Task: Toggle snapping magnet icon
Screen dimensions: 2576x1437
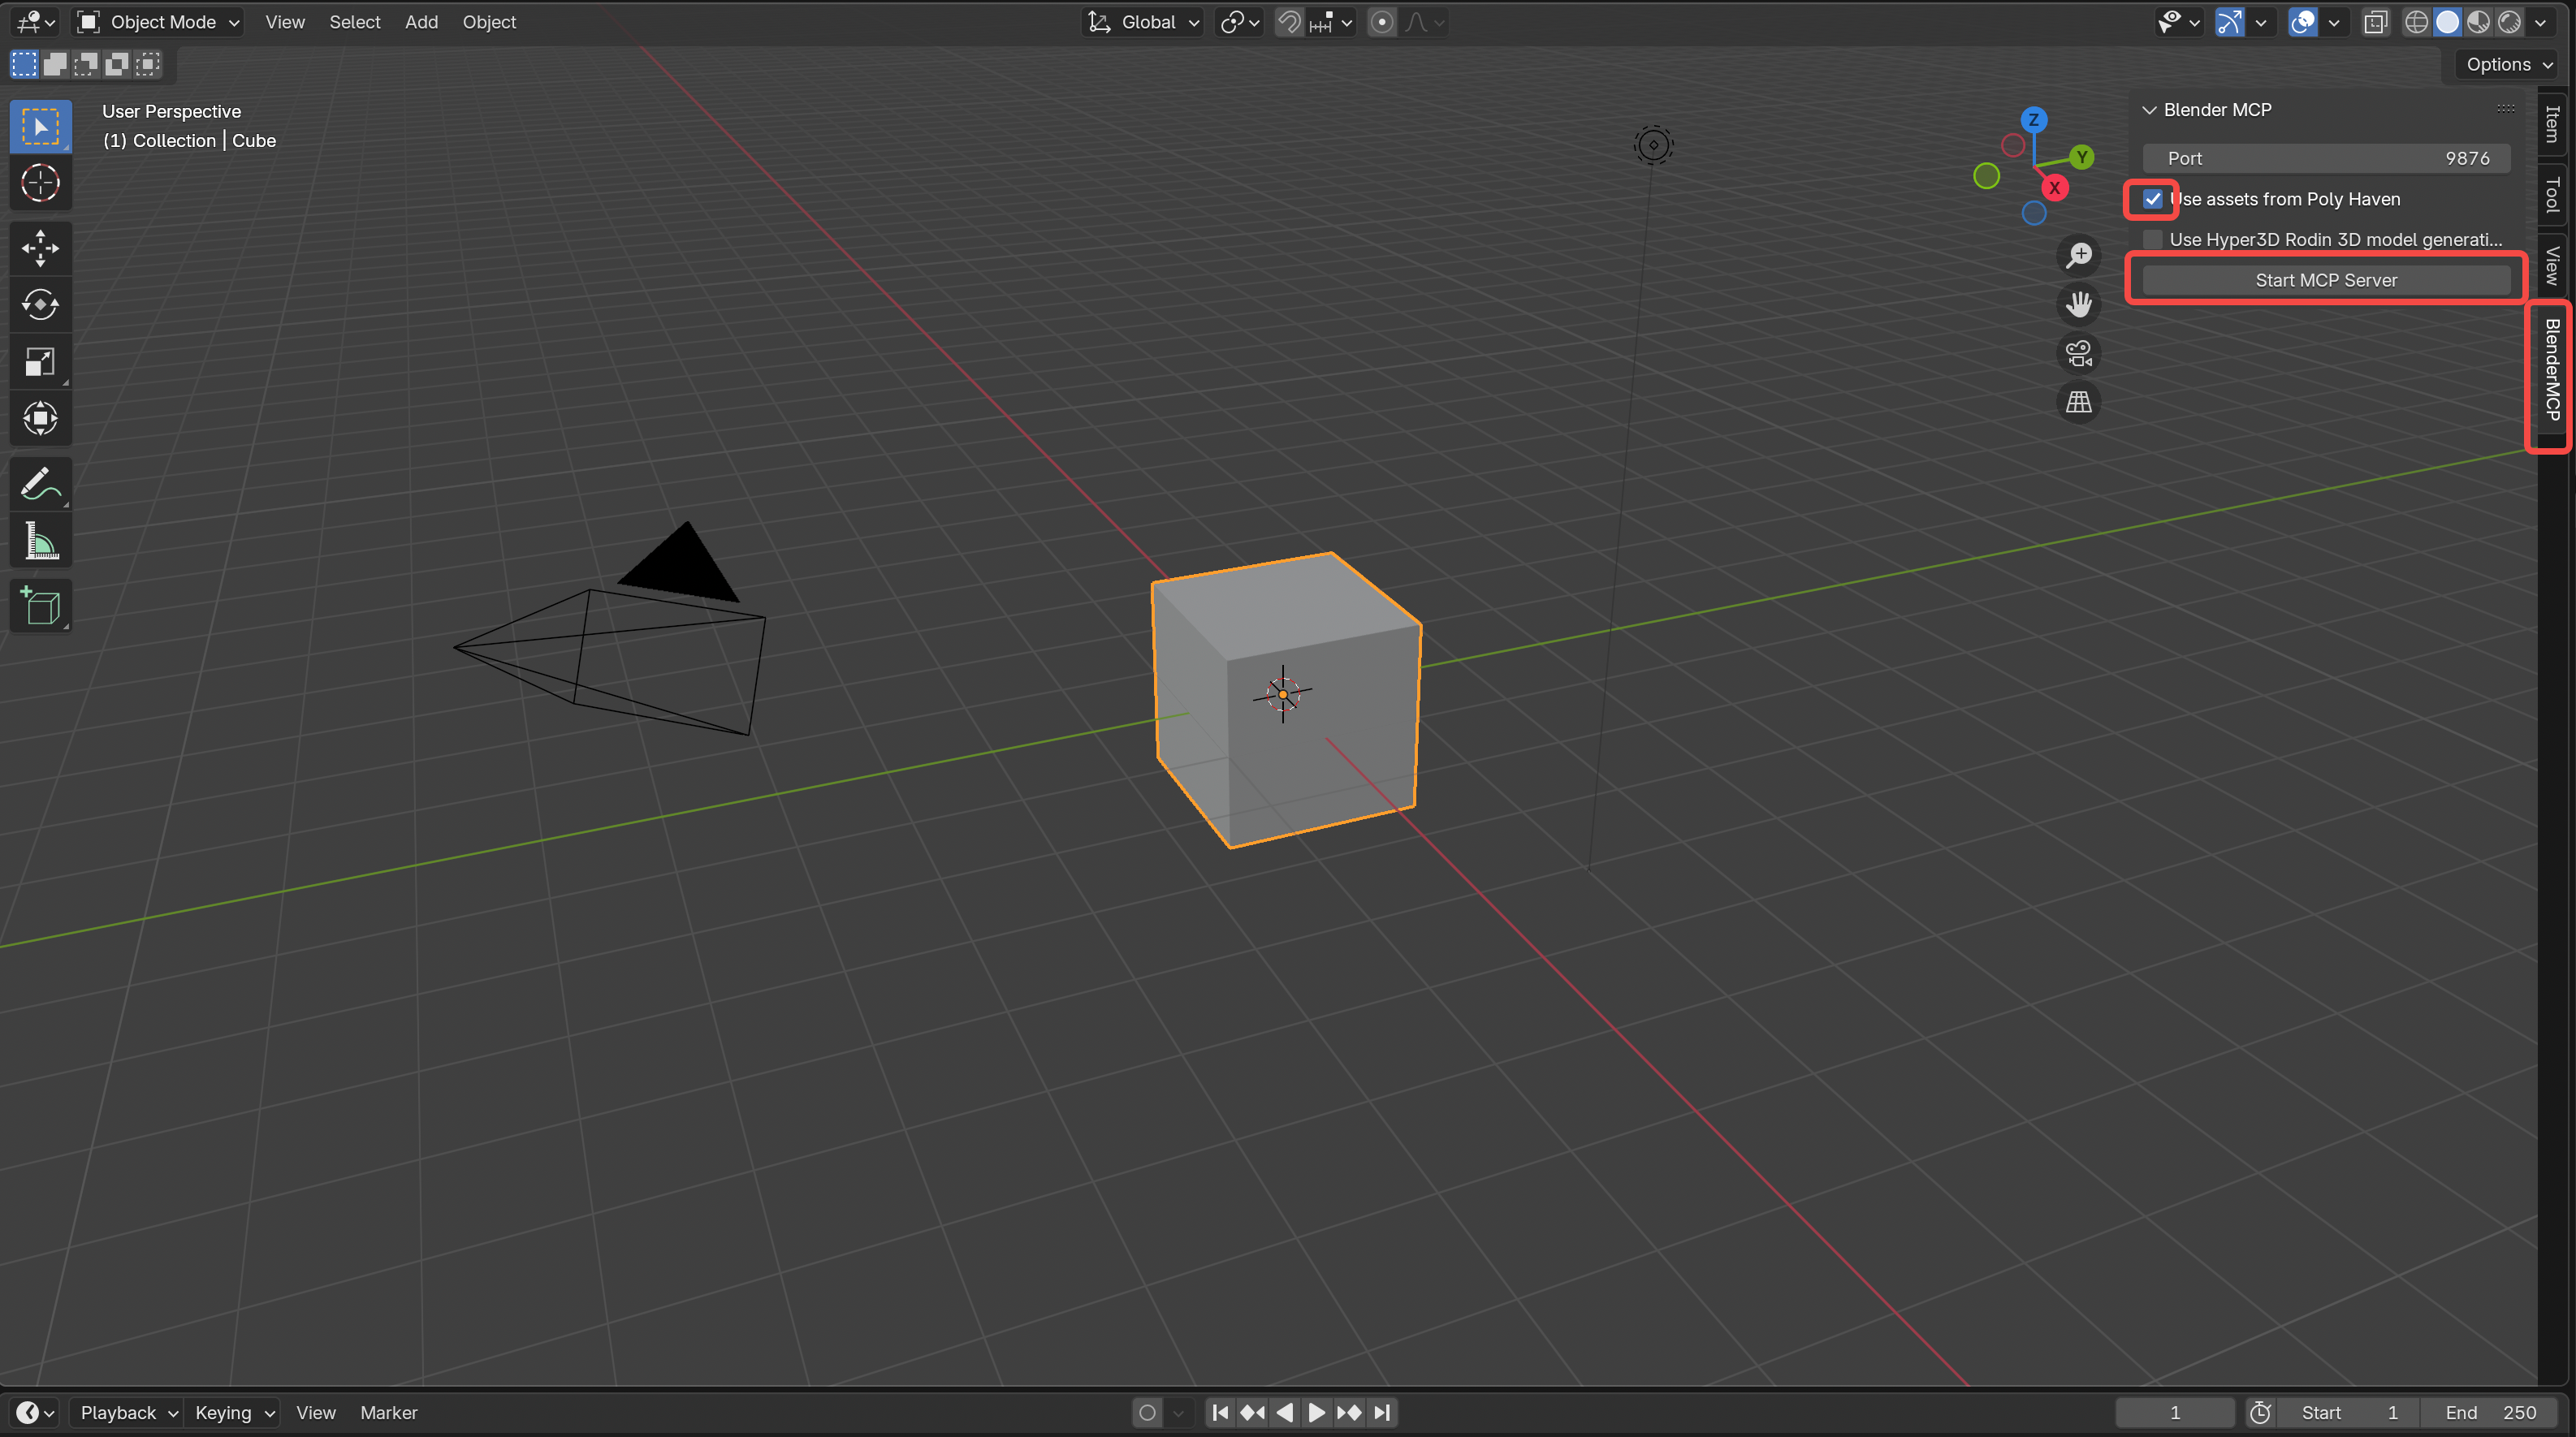Action: point(1289,22)
